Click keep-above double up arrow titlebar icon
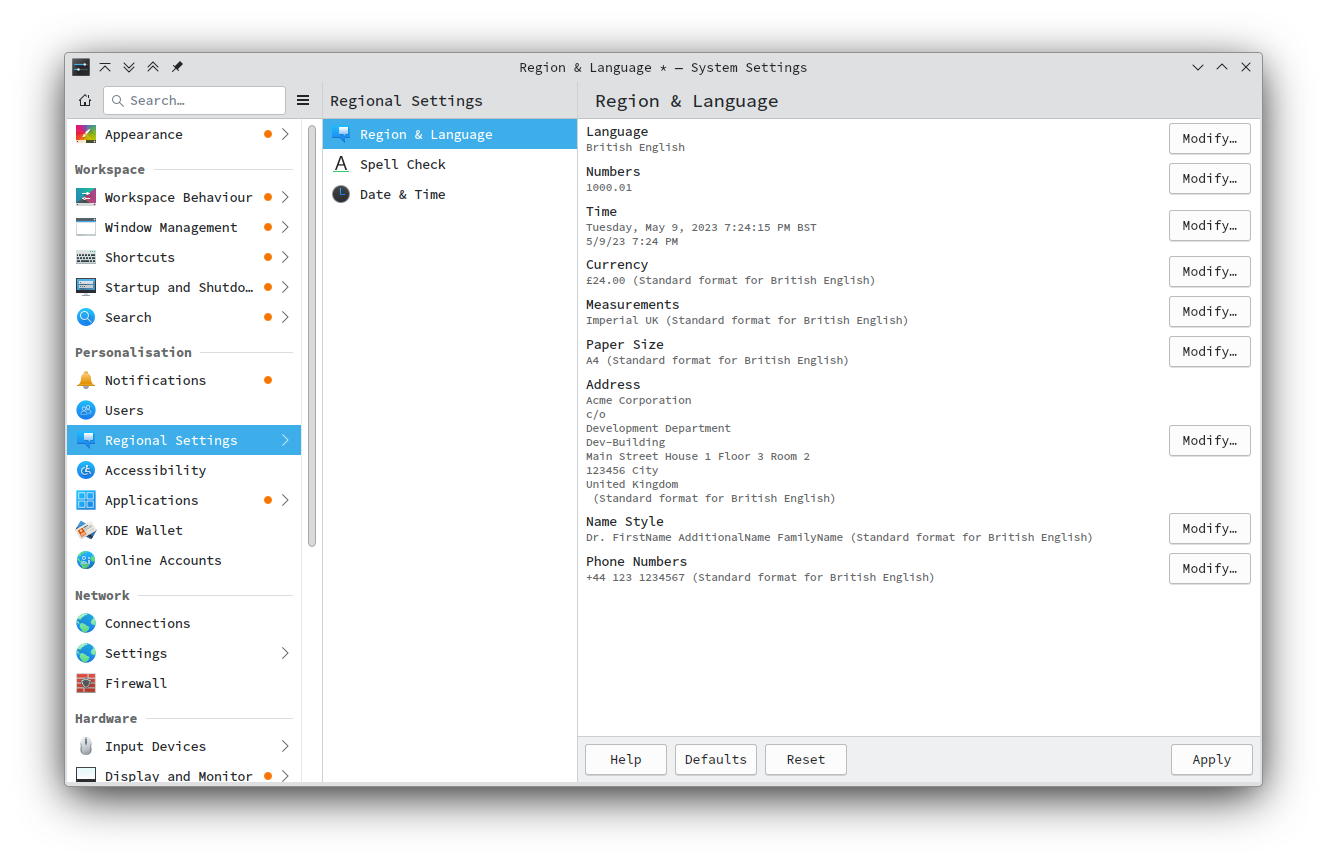The width and height of the screenshot is (1327, 863). 153,67
